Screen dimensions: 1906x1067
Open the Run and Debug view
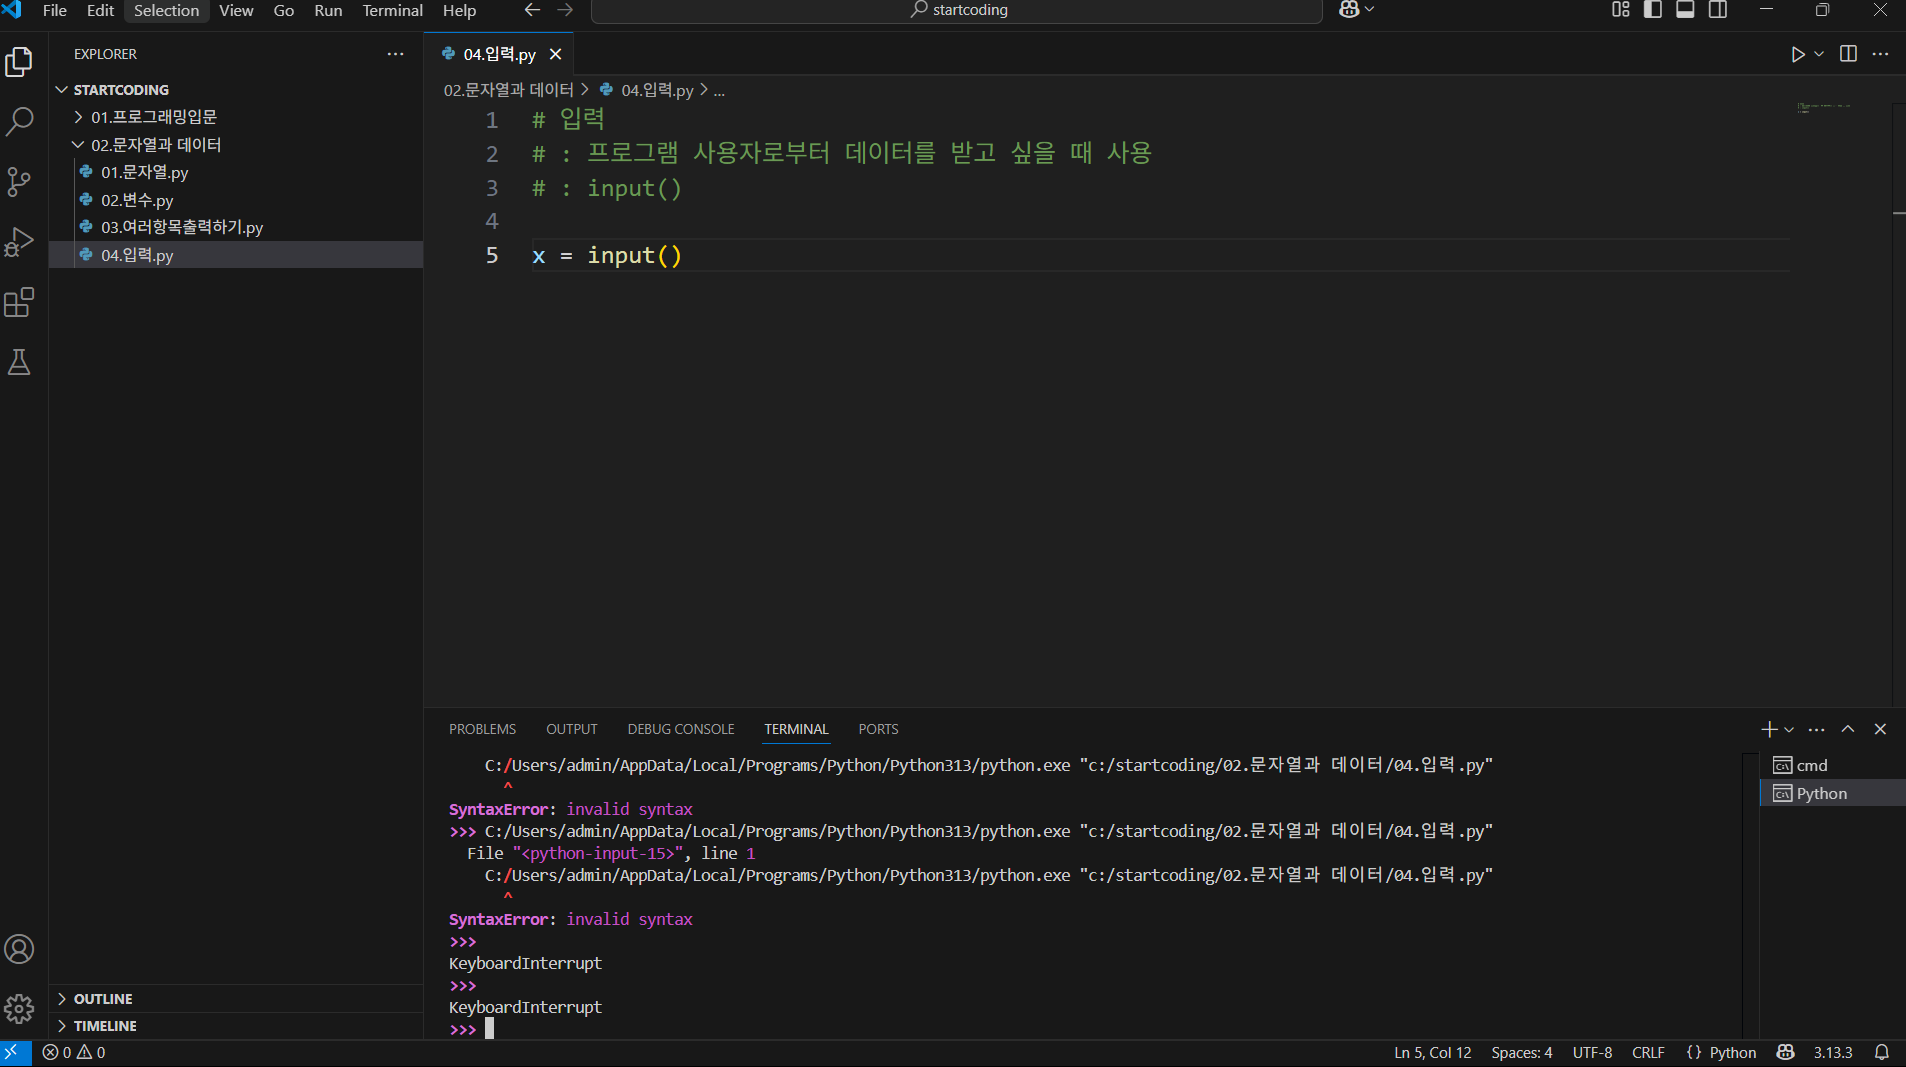(19, 242)
